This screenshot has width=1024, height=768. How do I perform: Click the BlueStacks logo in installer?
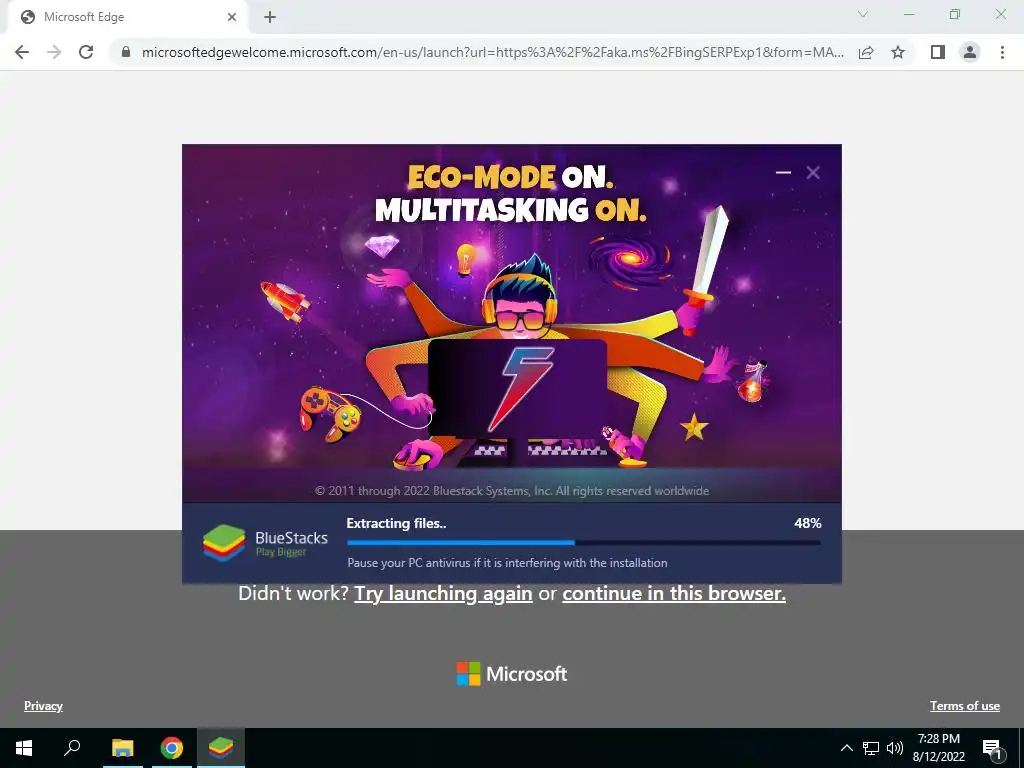pos(265,543)
